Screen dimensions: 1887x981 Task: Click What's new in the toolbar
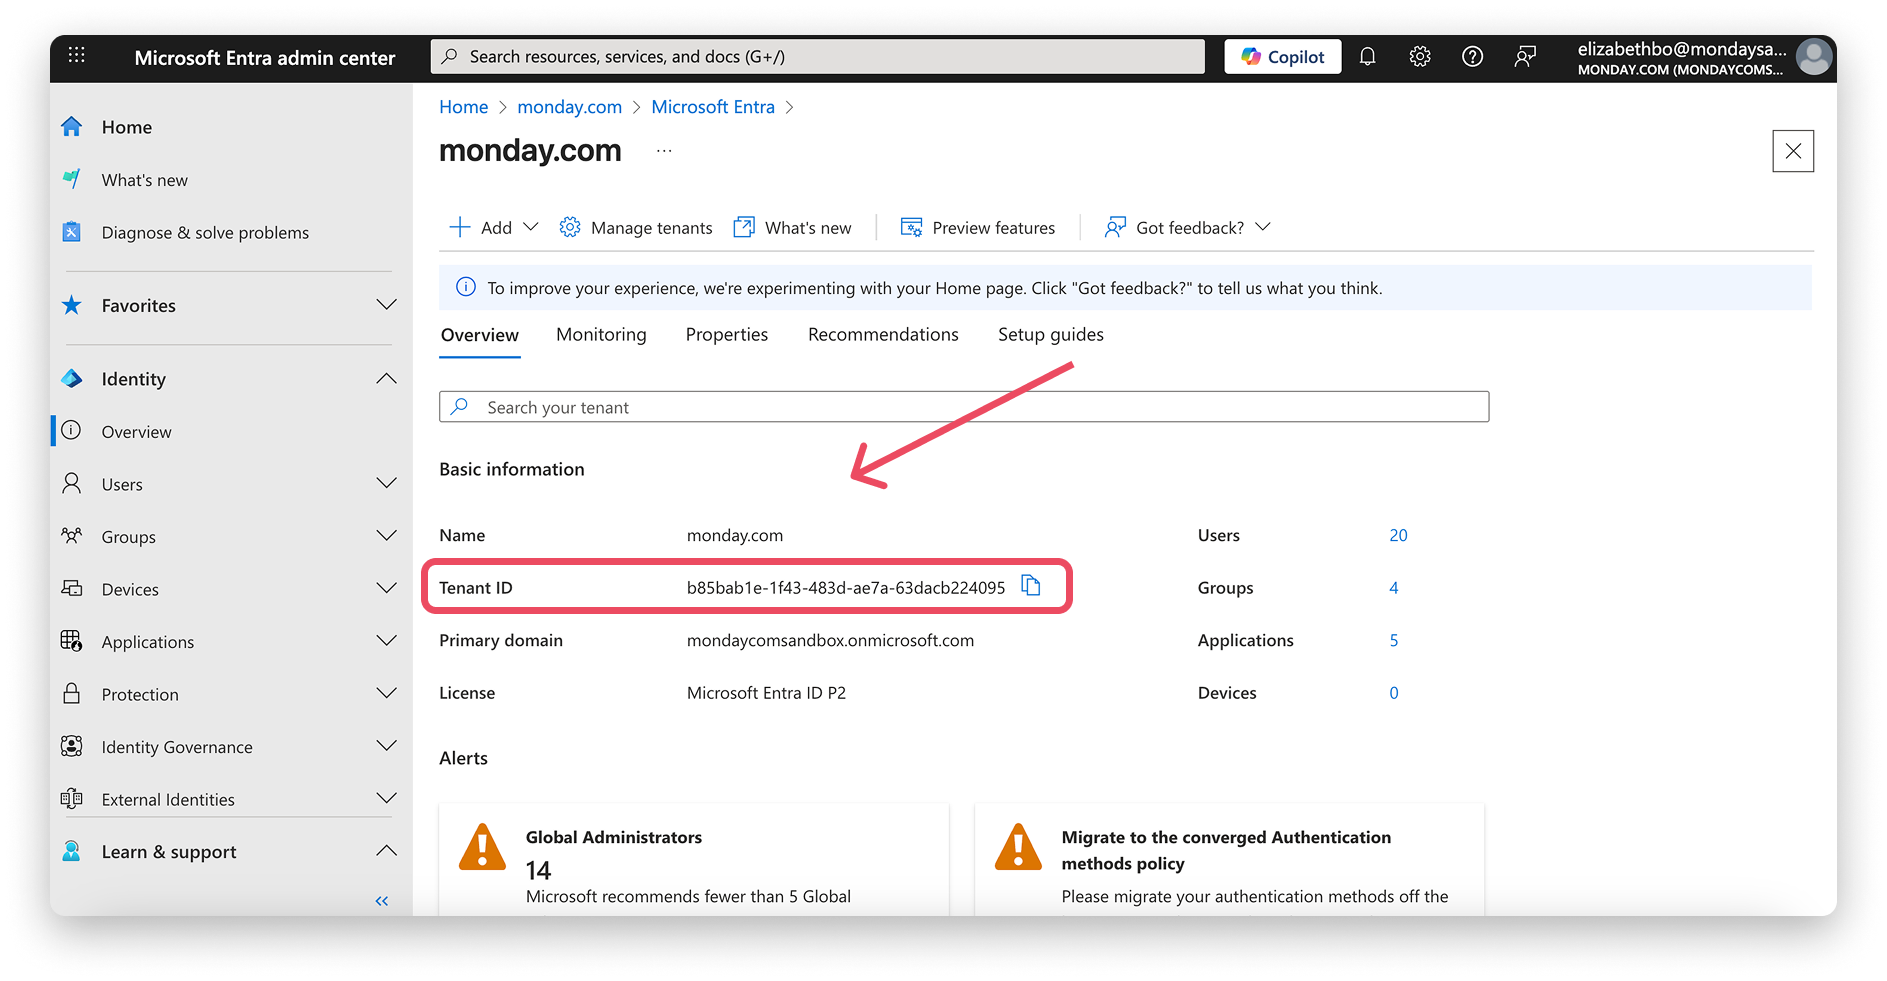coord(793,228)
